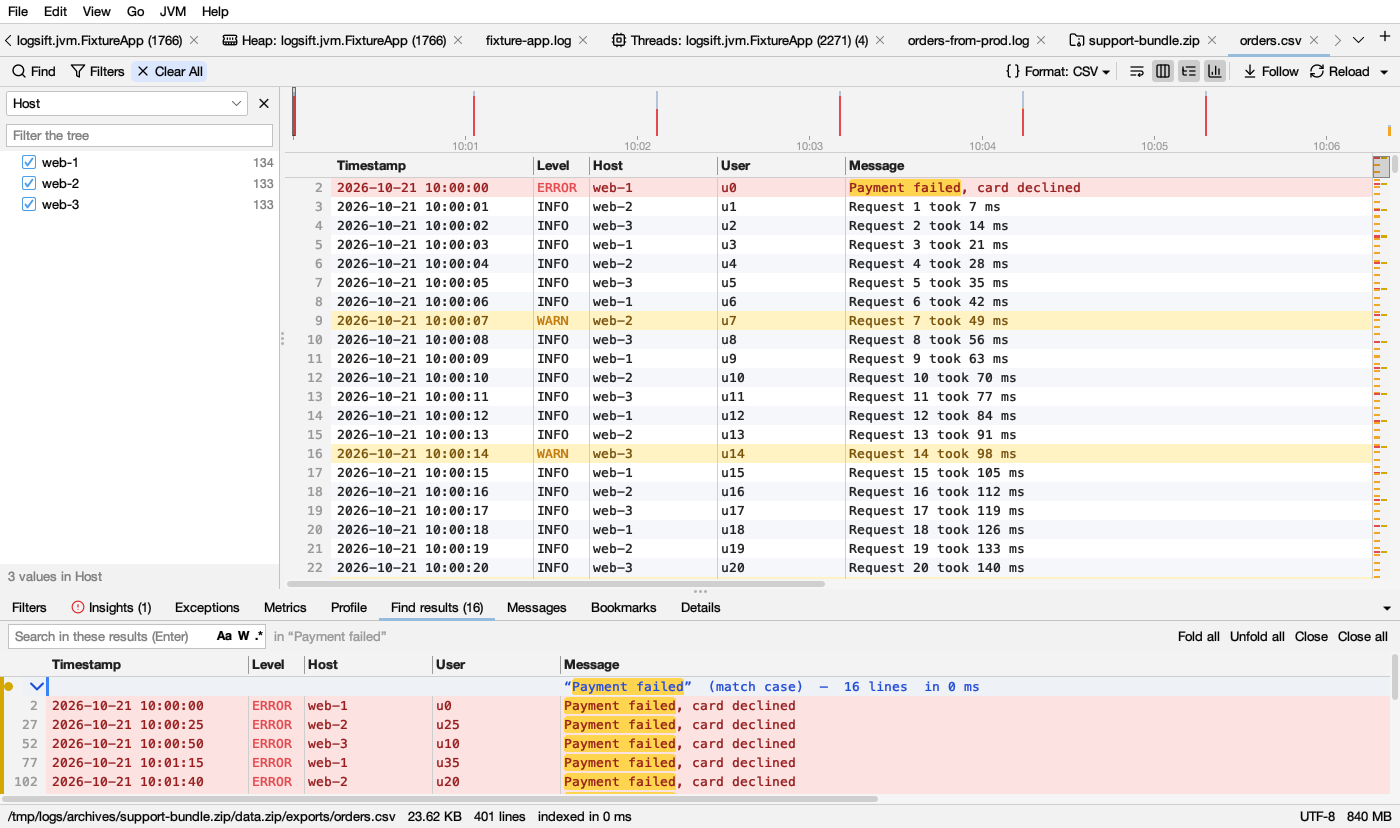Click the horizontal scrollbar under log table

(x=556, y=583)
